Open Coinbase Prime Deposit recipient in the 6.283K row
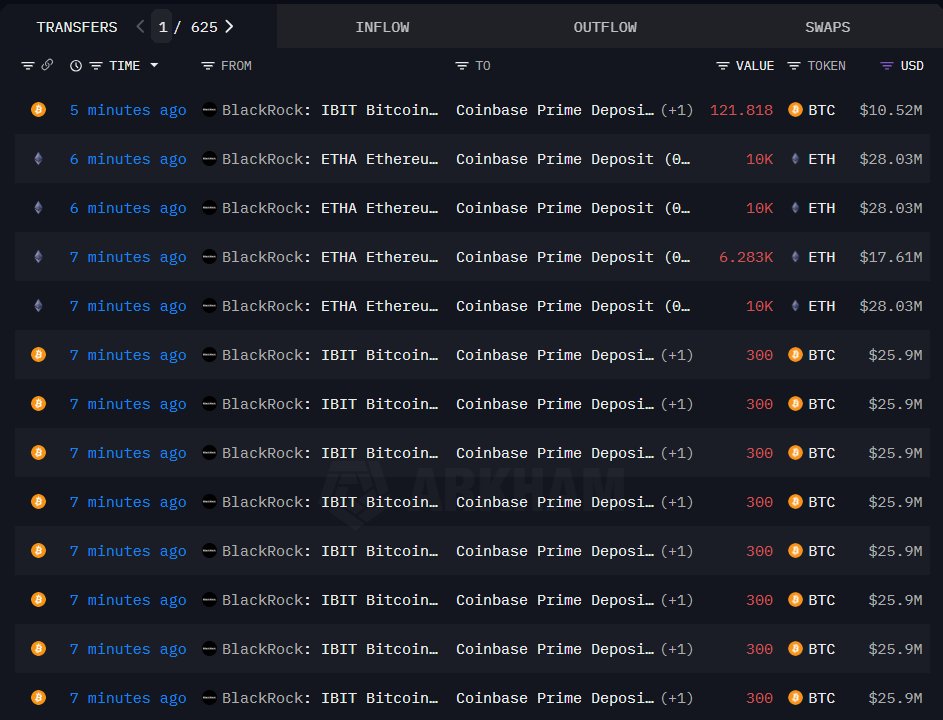This screenshot has height=720, width=943. [x=573, y=257]
